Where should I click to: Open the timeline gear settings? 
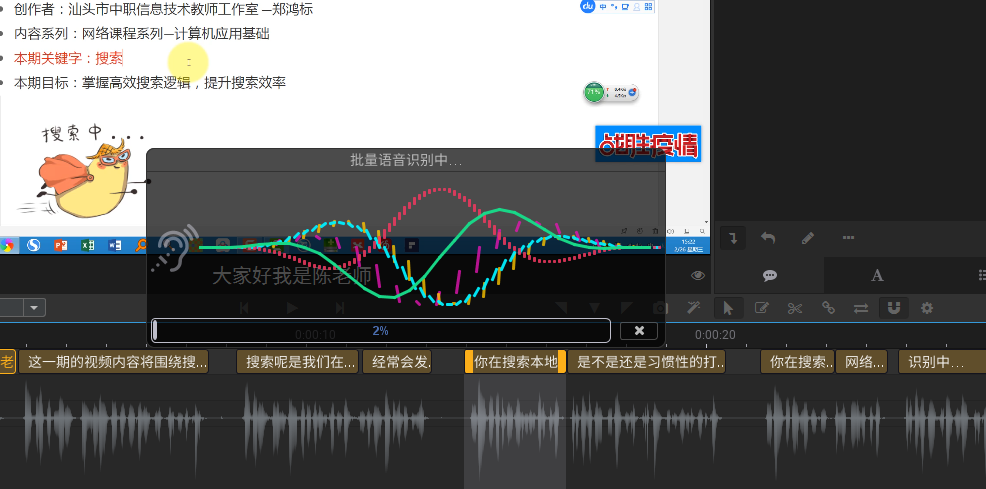[x=926, y=308]
